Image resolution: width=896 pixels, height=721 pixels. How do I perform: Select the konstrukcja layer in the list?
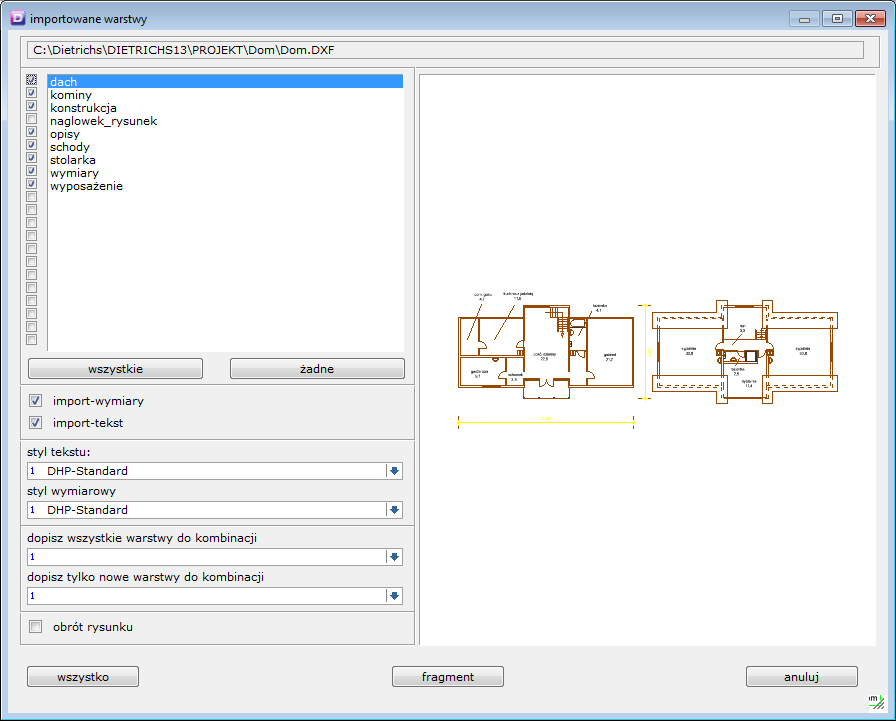coord(90,107)
